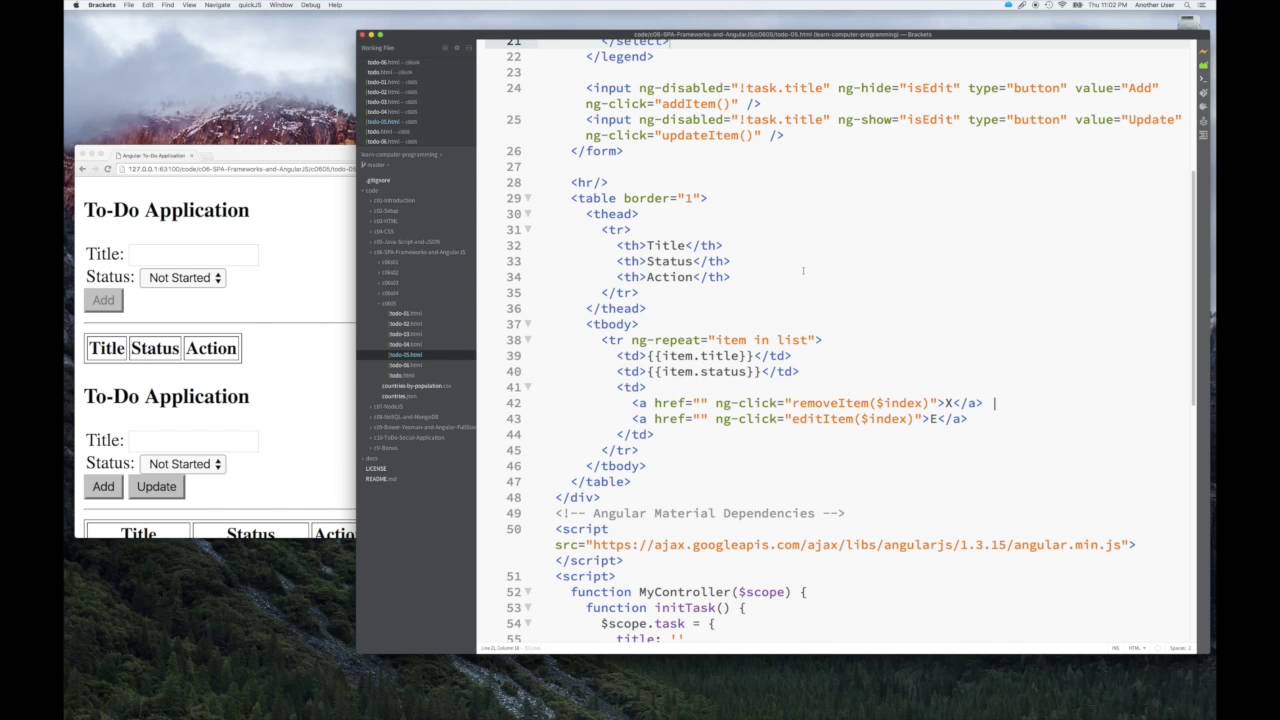Collapse code fold at line 29 table
Image resolution: width=1280 pixels, height=720 pixels.
click(x=529, y=198)
